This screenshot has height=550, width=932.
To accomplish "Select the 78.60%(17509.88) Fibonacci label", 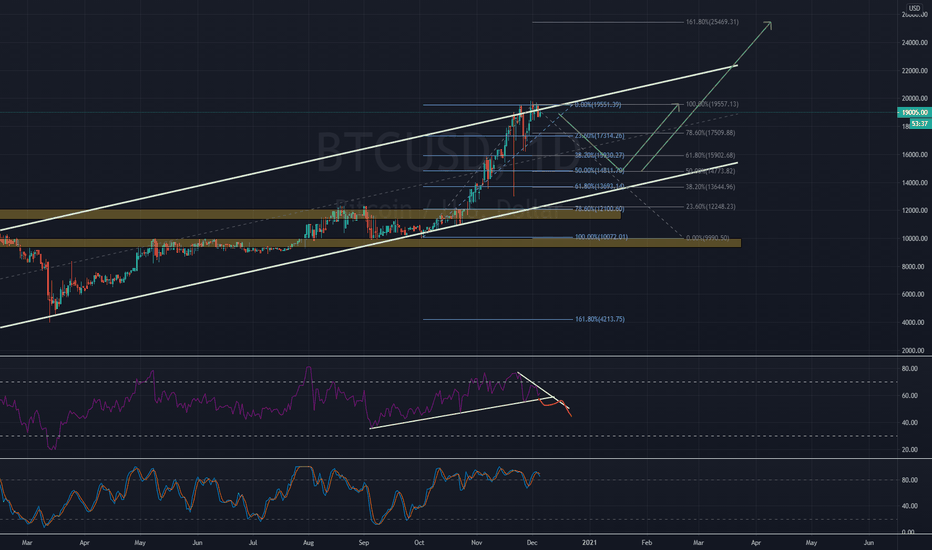I will point(710,133).
